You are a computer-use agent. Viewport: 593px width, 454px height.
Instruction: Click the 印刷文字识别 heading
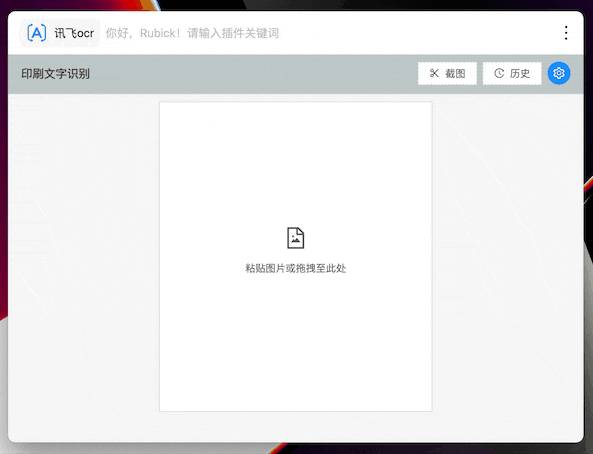pyautogui.click(x=55, y=73)
